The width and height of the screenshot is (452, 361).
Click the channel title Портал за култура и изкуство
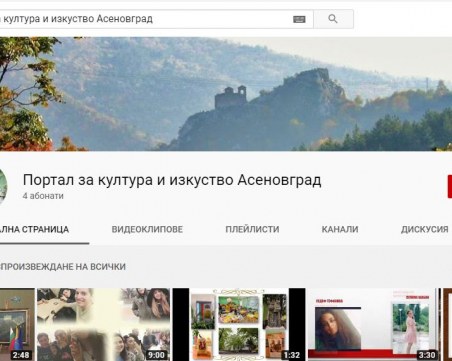[x=172, y=180]
